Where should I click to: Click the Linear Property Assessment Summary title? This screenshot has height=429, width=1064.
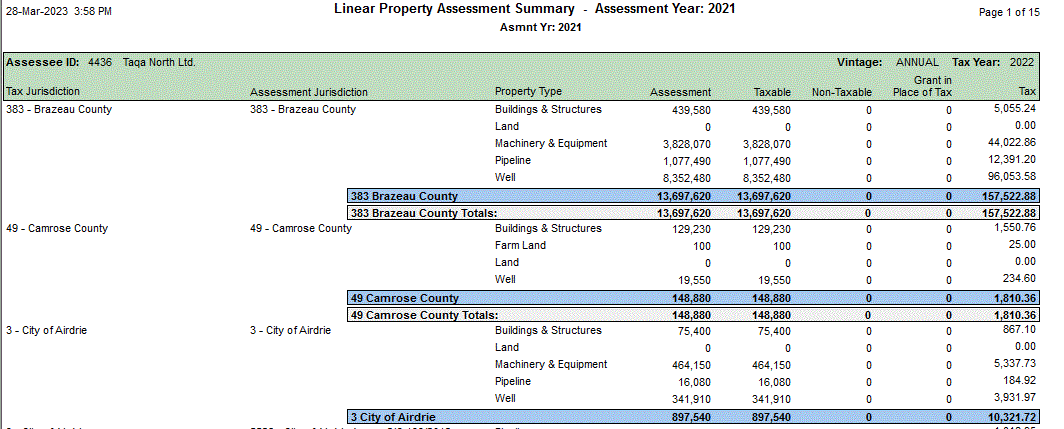tap(459, 9)
